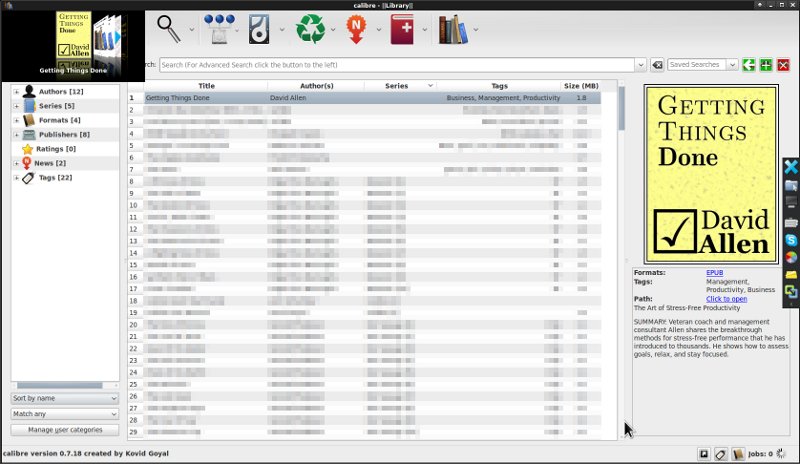Select the Tags [22] tree item
800x464 pixels.
coord(55,178)
